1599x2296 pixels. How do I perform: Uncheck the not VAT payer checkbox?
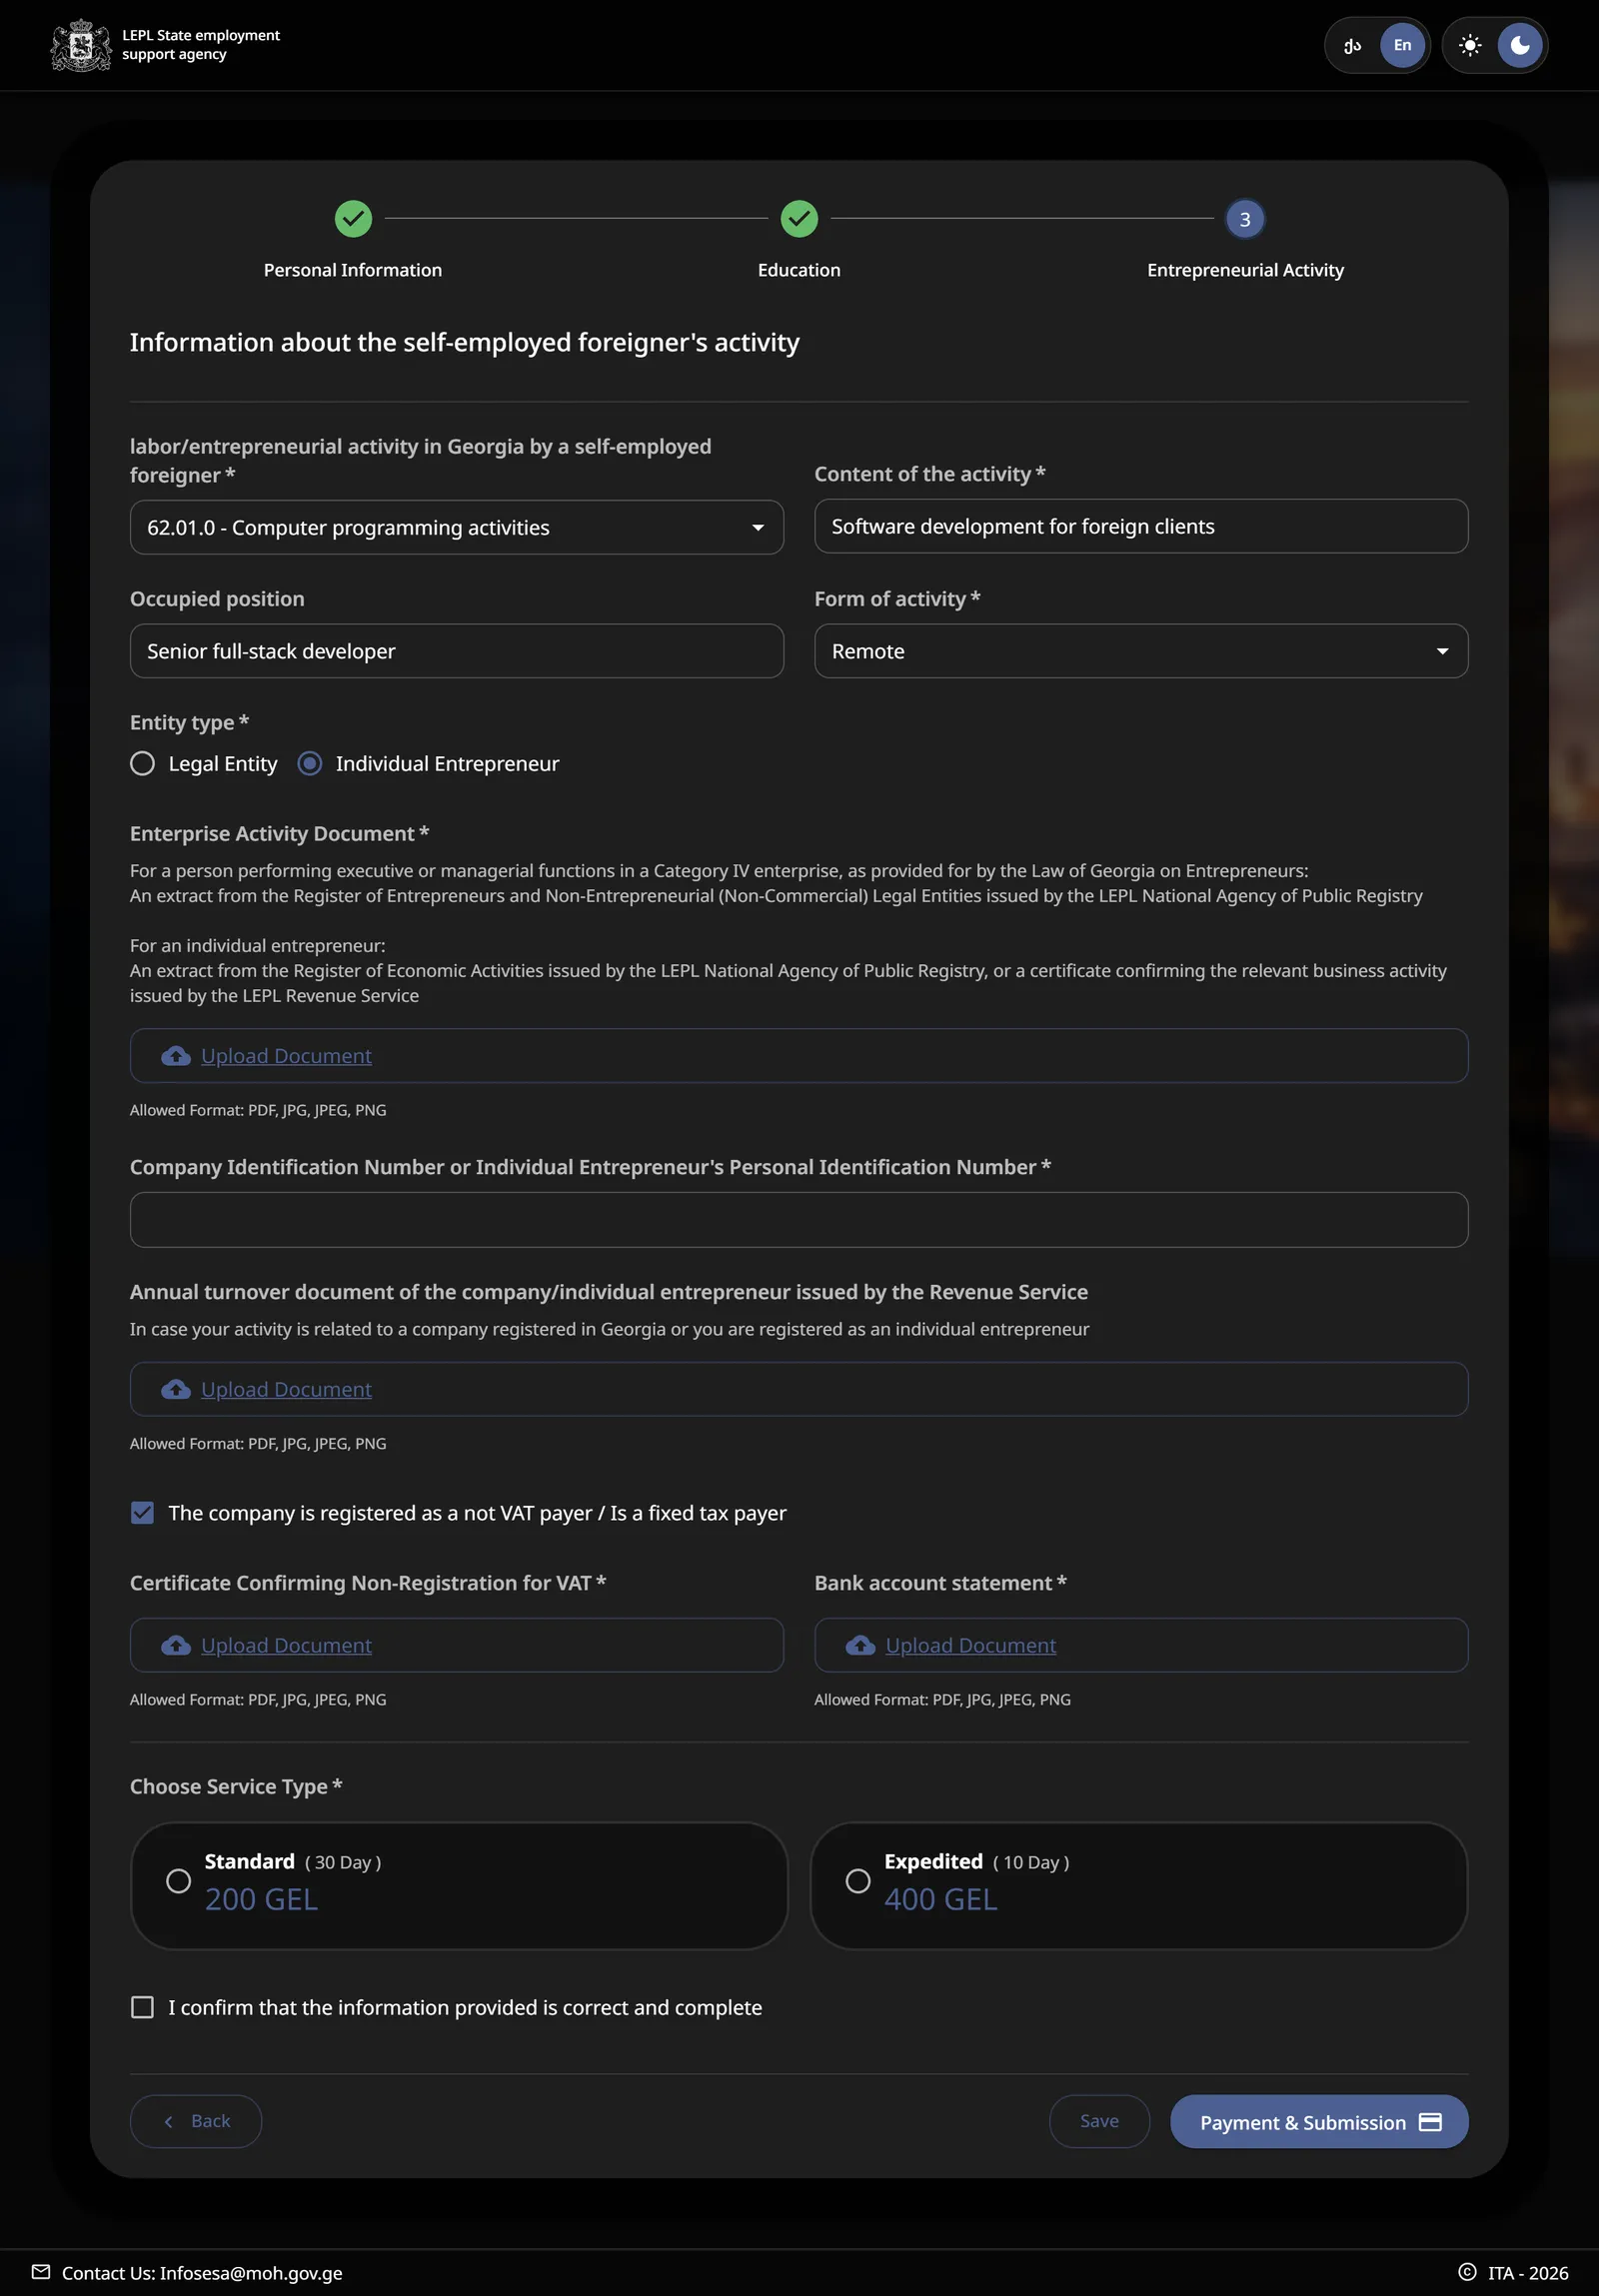click(143, 1513)
